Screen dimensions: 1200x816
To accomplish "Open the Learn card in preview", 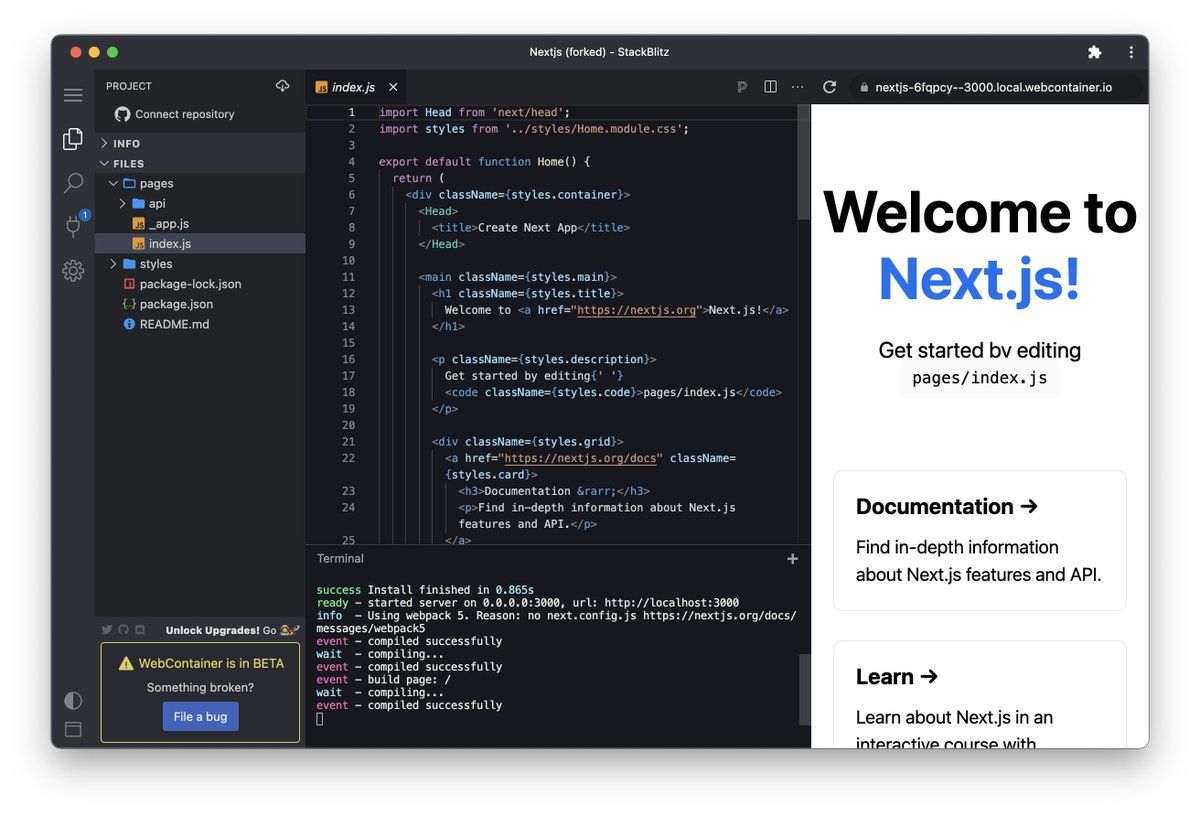I will point(980,694).
